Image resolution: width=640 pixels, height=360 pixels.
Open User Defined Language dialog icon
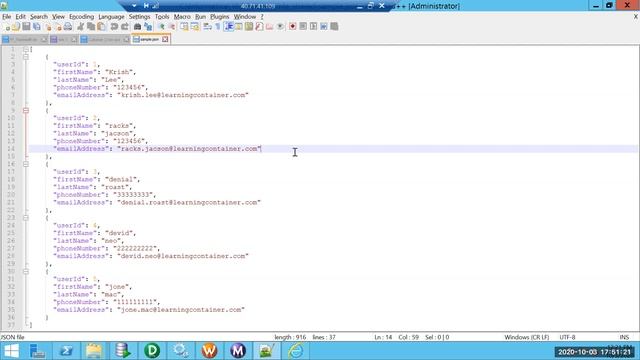[x=239, y=27]
